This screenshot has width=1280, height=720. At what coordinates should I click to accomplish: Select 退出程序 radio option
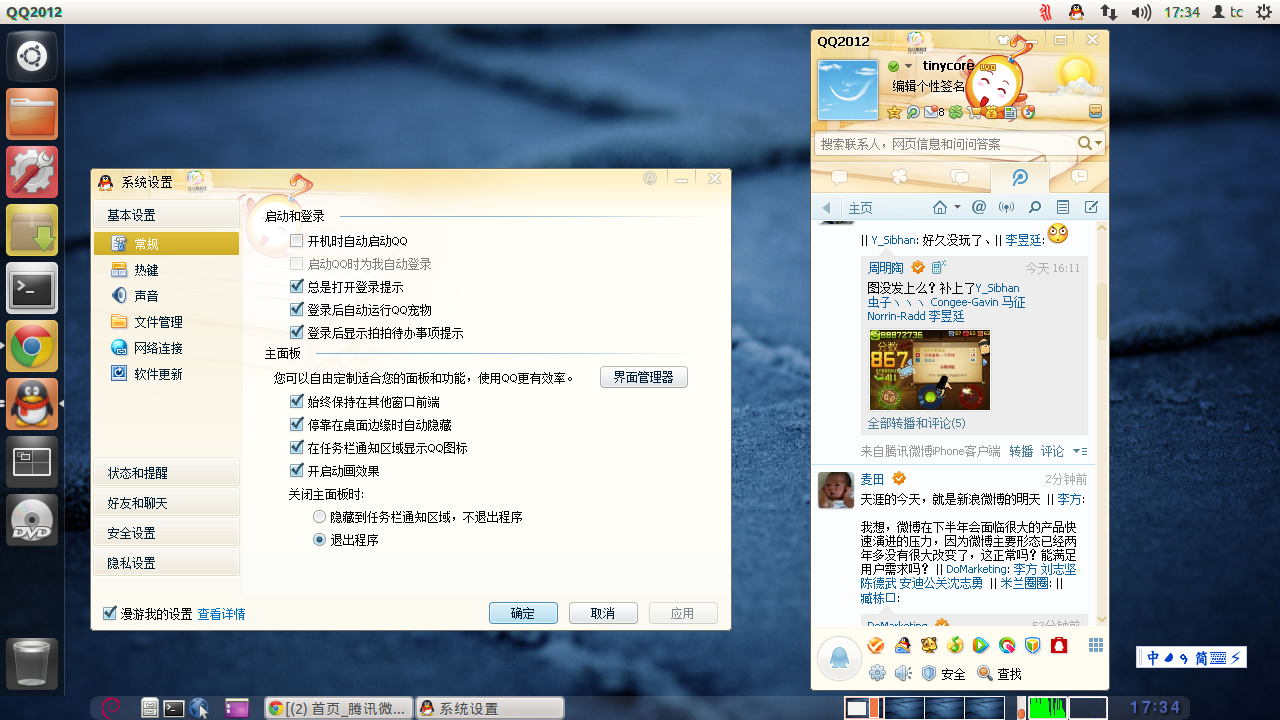[320, 540]
